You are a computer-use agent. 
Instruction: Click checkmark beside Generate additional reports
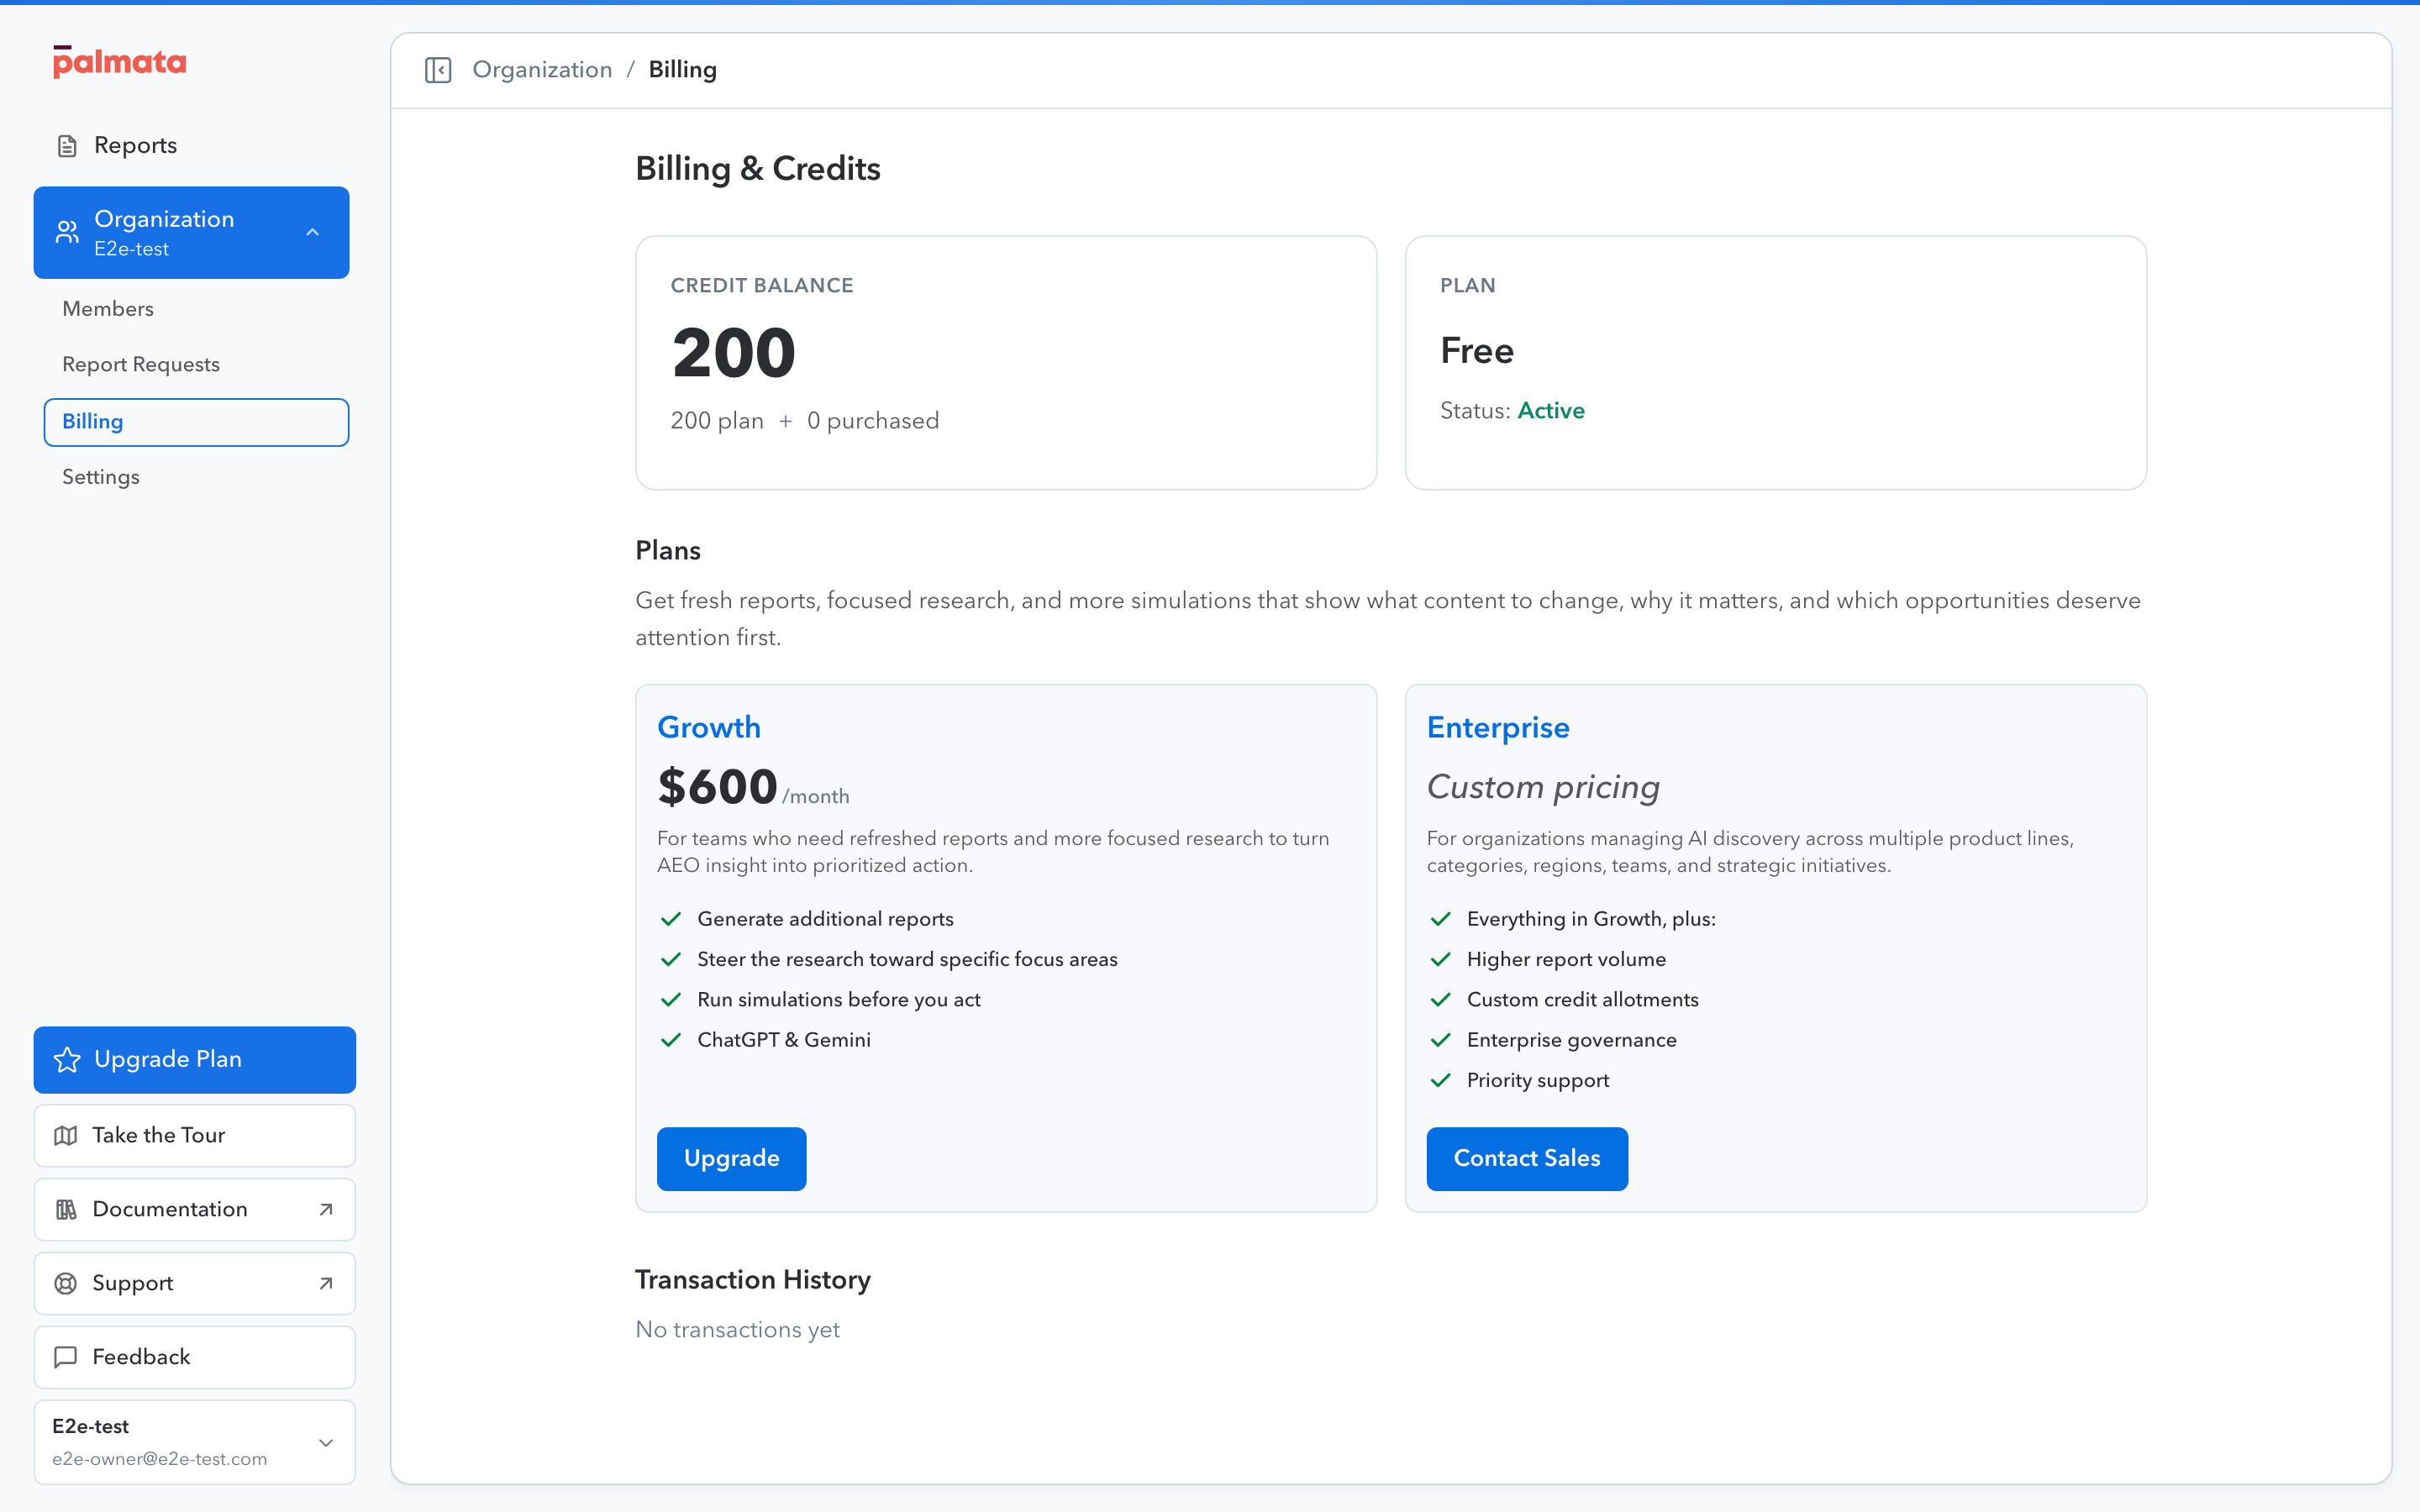coord(670,919)
